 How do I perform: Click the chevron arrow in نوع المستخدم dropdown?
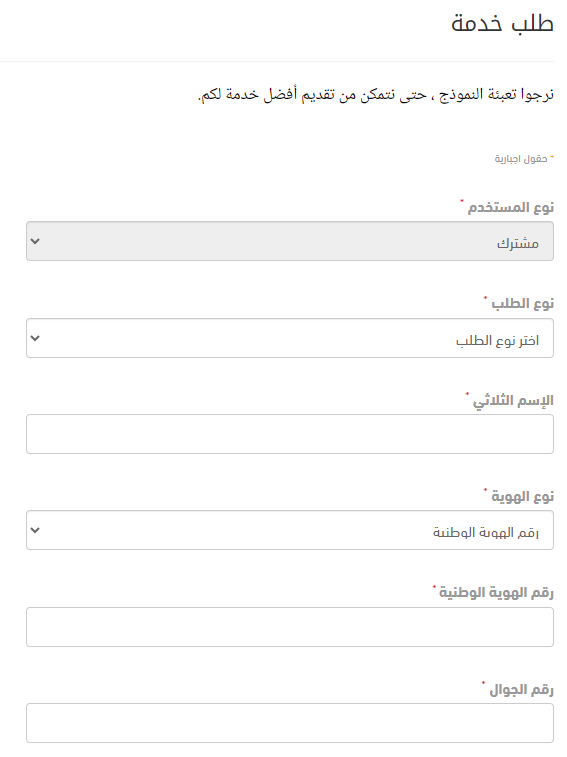click(35, 241)
